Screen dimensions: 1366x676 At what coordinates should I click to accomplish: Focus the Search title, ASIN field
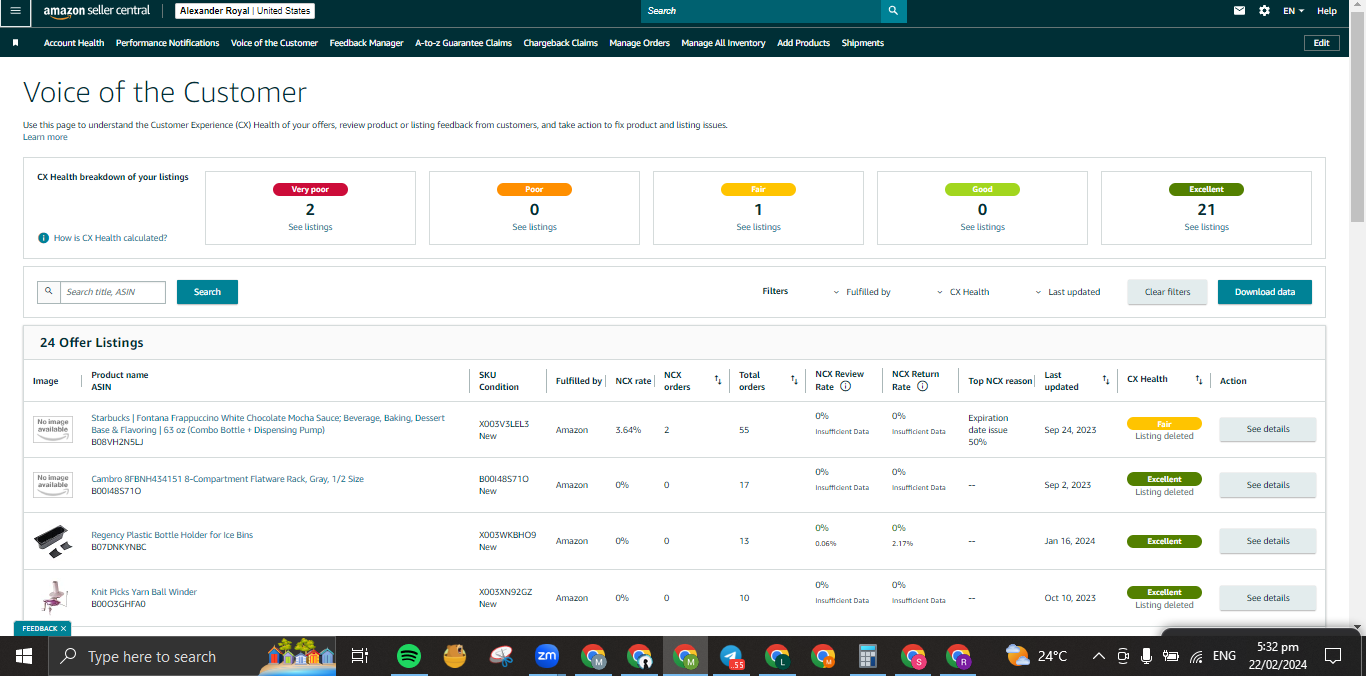[113, 292]
